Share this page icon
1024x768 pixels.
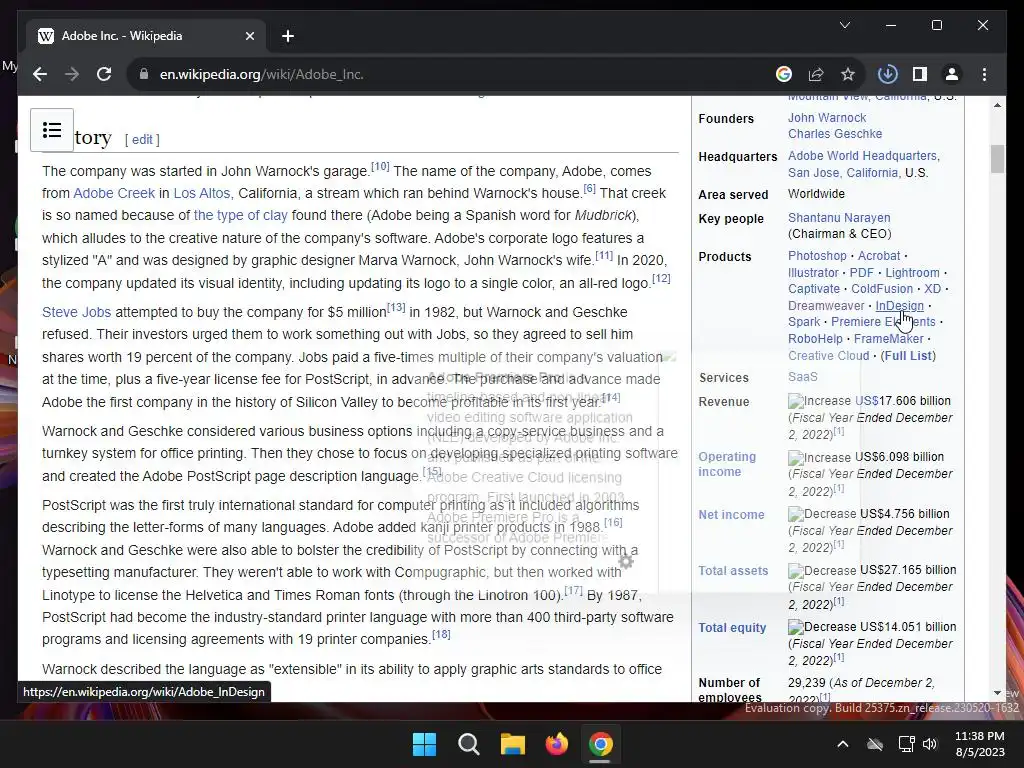[x=816, y=74]
